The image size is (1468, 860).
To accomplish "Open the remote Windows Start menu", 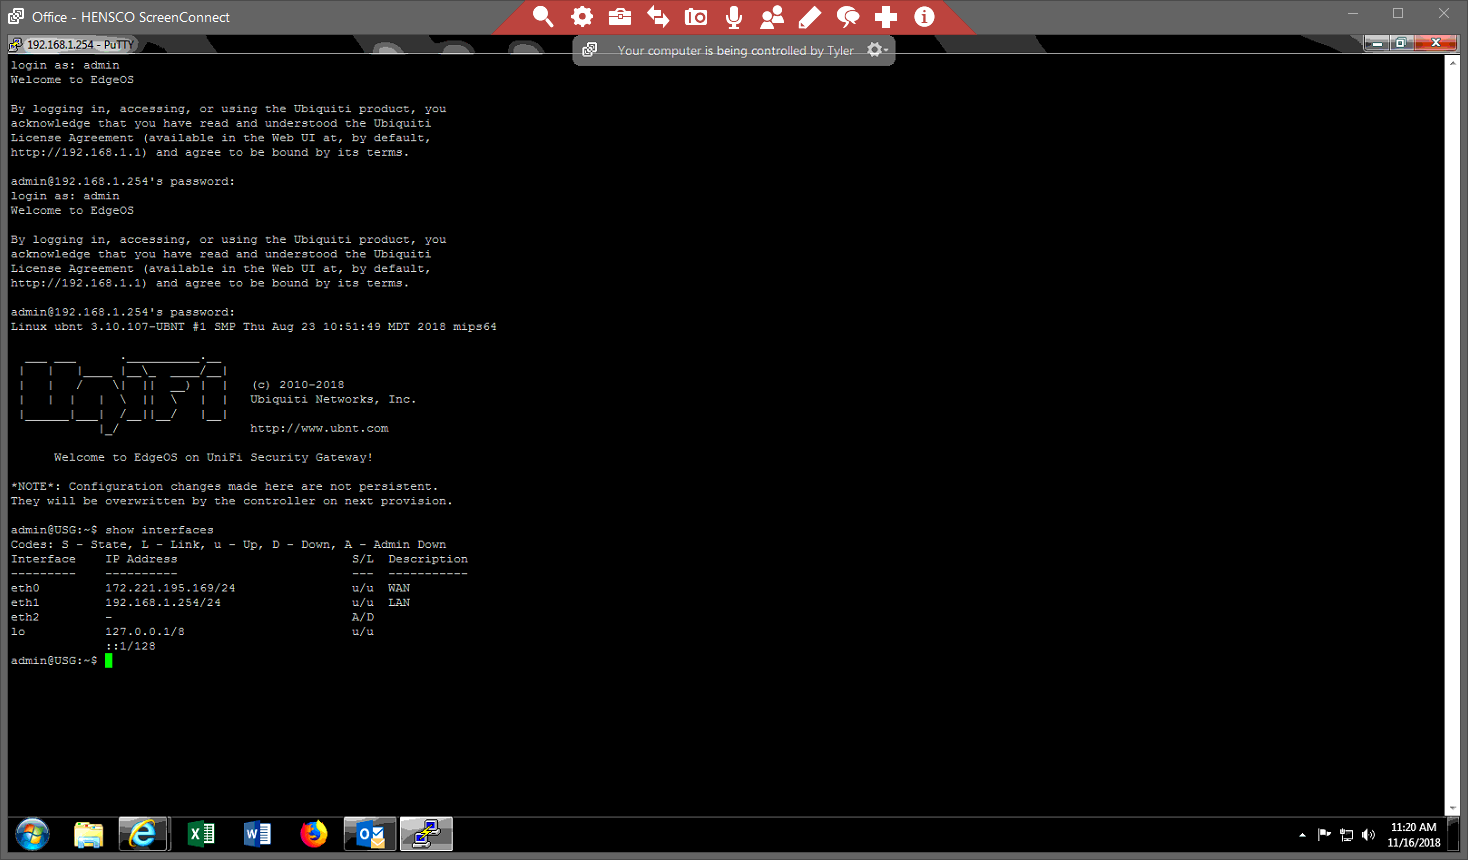I will pyautogui.click(x=32, y=834).
